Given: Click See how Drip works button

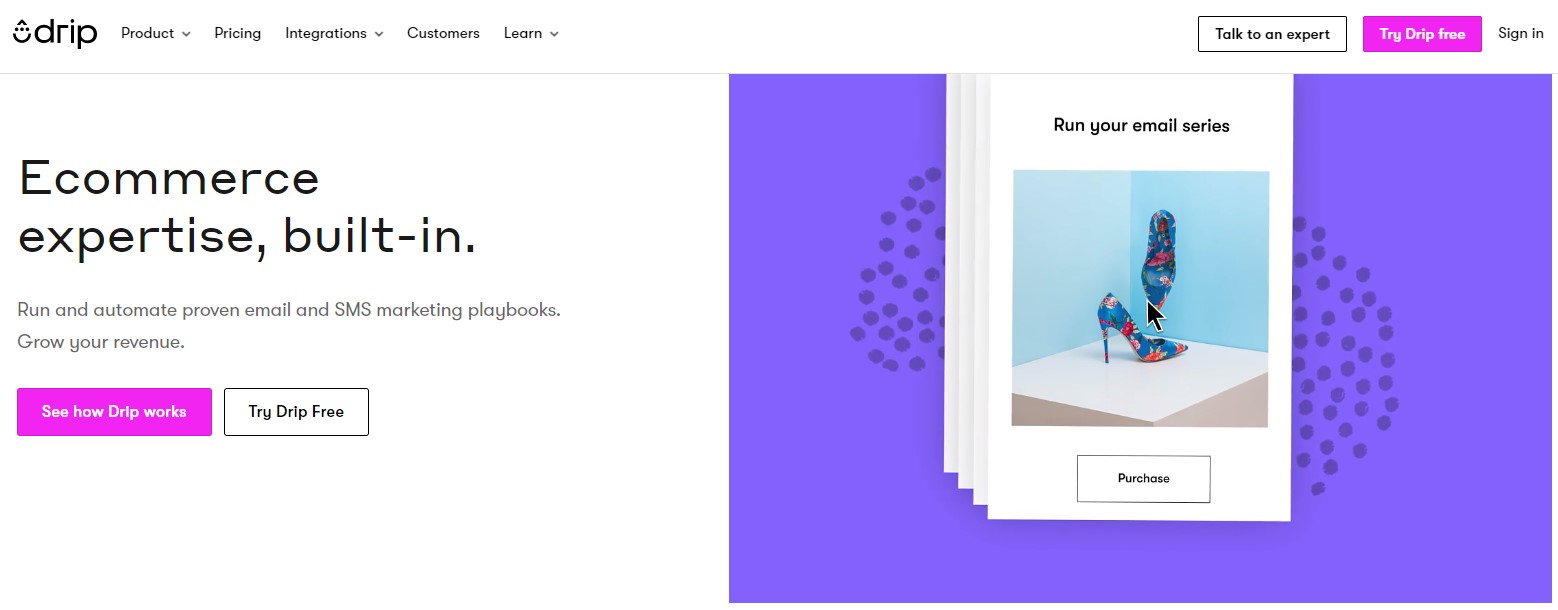Looking at the screenshot, I should tap(114, 412).
